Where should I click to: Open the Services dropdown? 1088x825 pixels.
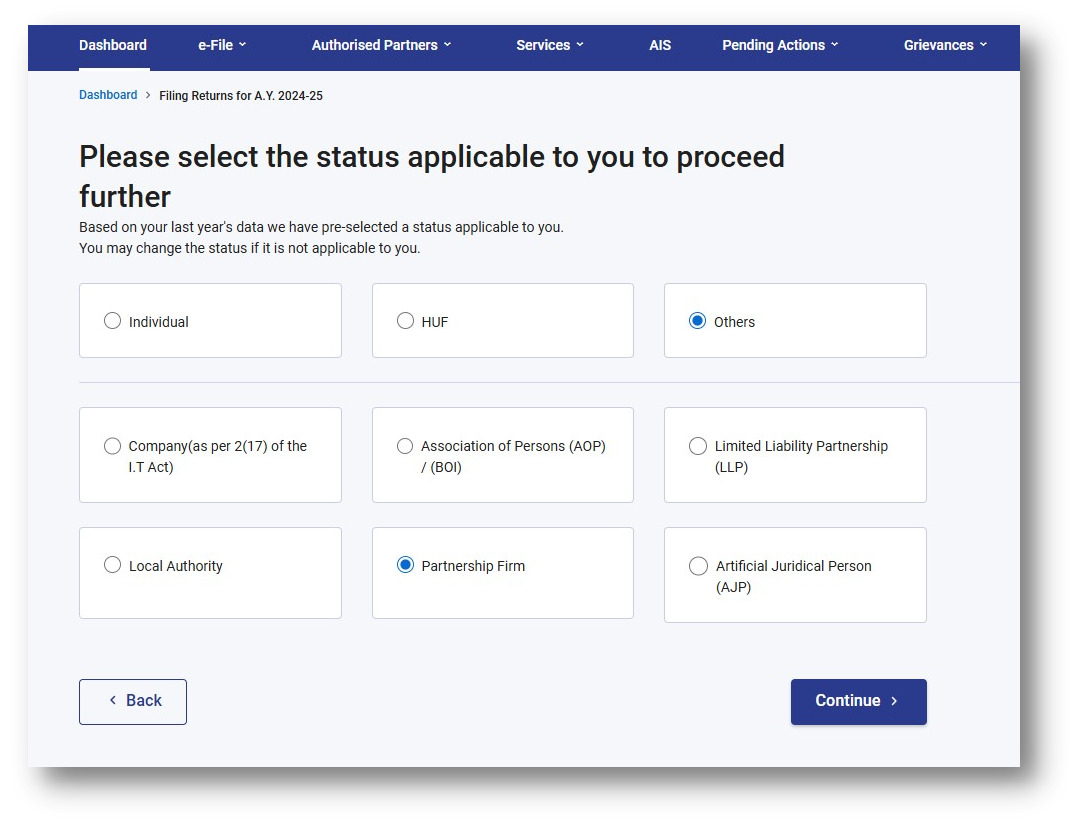click(x=549, y=45)
